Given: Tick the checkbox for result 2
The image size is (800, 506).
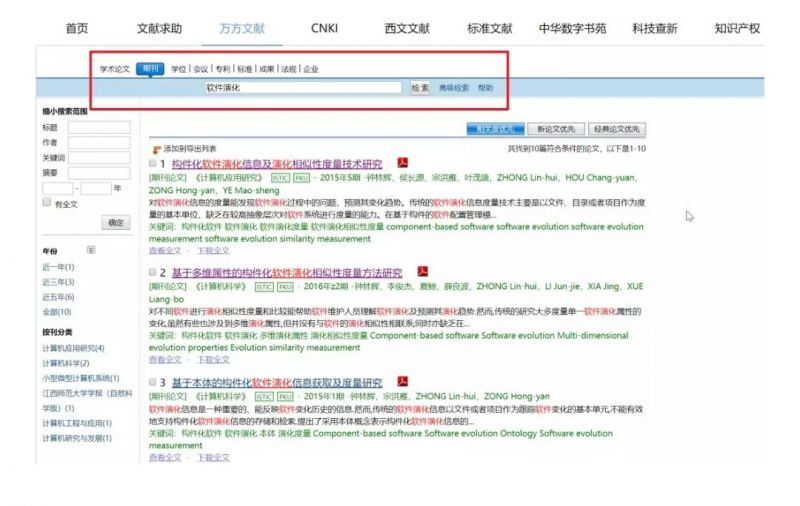Looking at the screenshot, I should (153, 273).
